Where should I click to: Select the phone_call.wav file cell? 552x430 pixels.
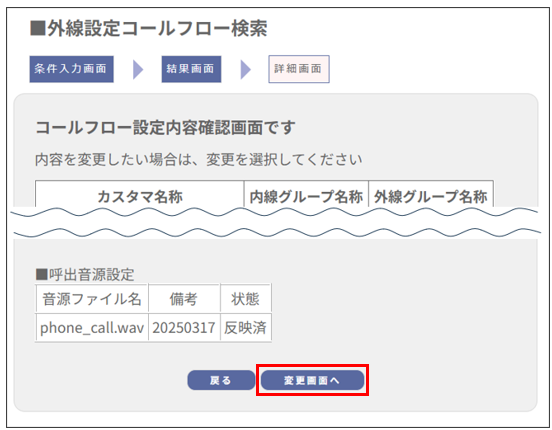[92, 328]
